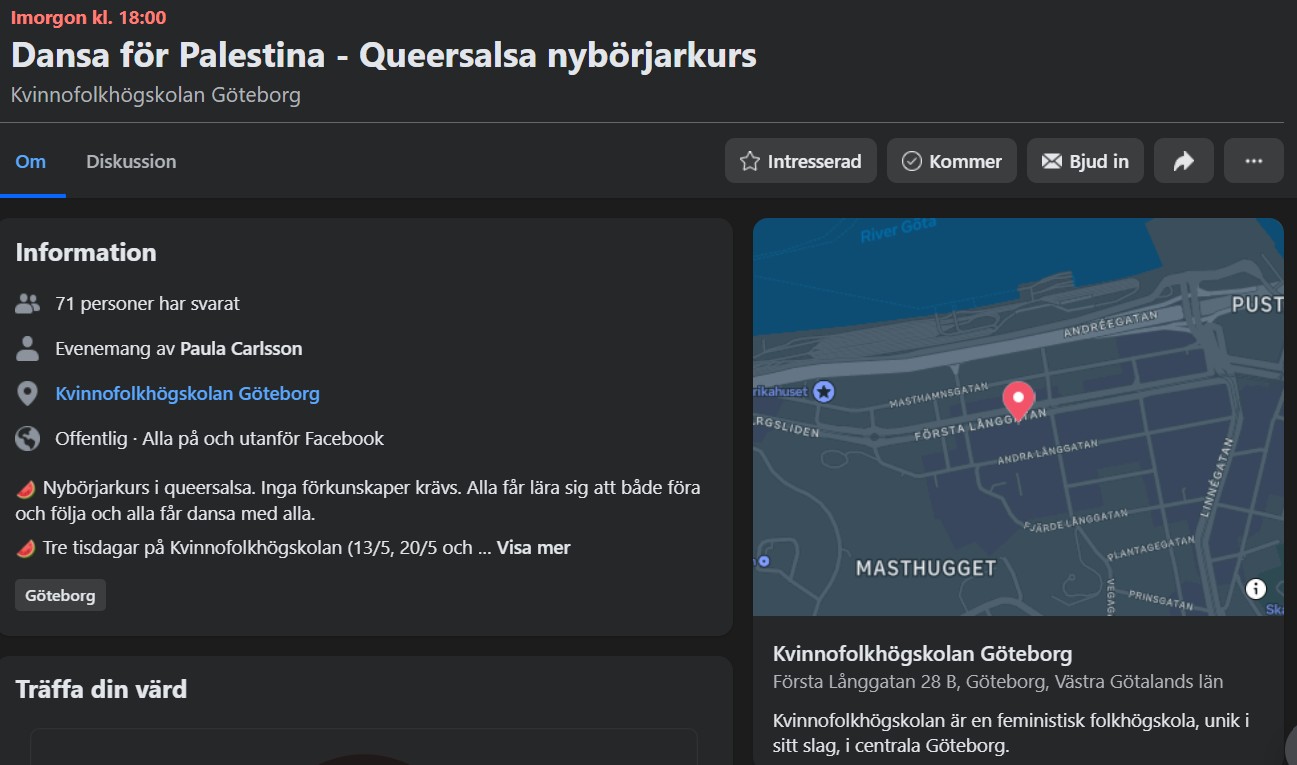1297x765 pixels.
Task: Open the three-dot more options menu
Action: click(x=1254, y=161)
